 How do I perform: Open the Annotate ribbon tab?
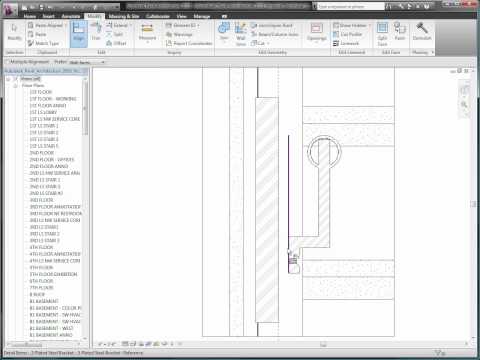[x=71, y=16]
